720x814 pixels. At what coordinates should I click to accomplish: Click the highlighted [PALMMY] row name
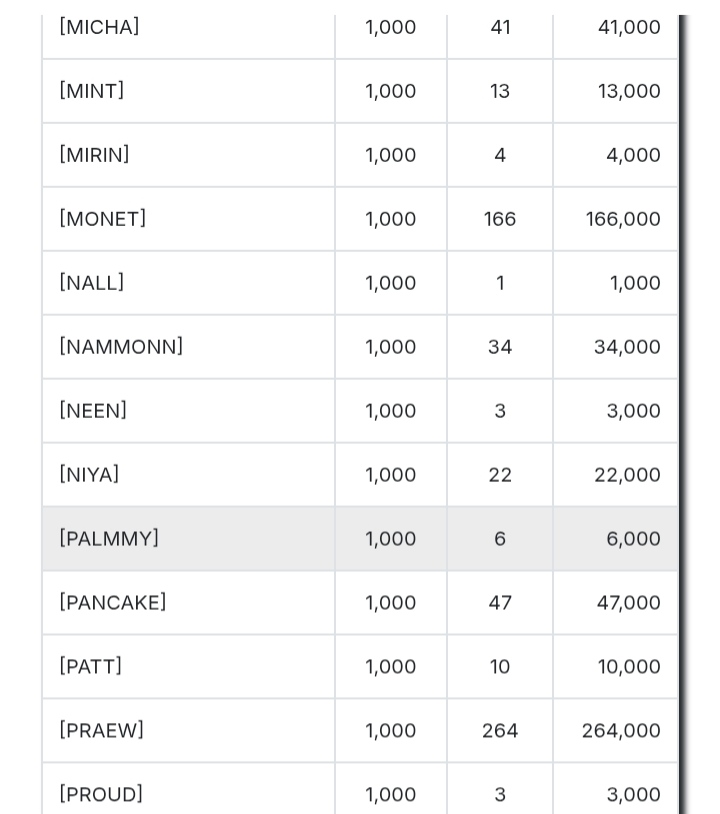[x=109, y=539]
